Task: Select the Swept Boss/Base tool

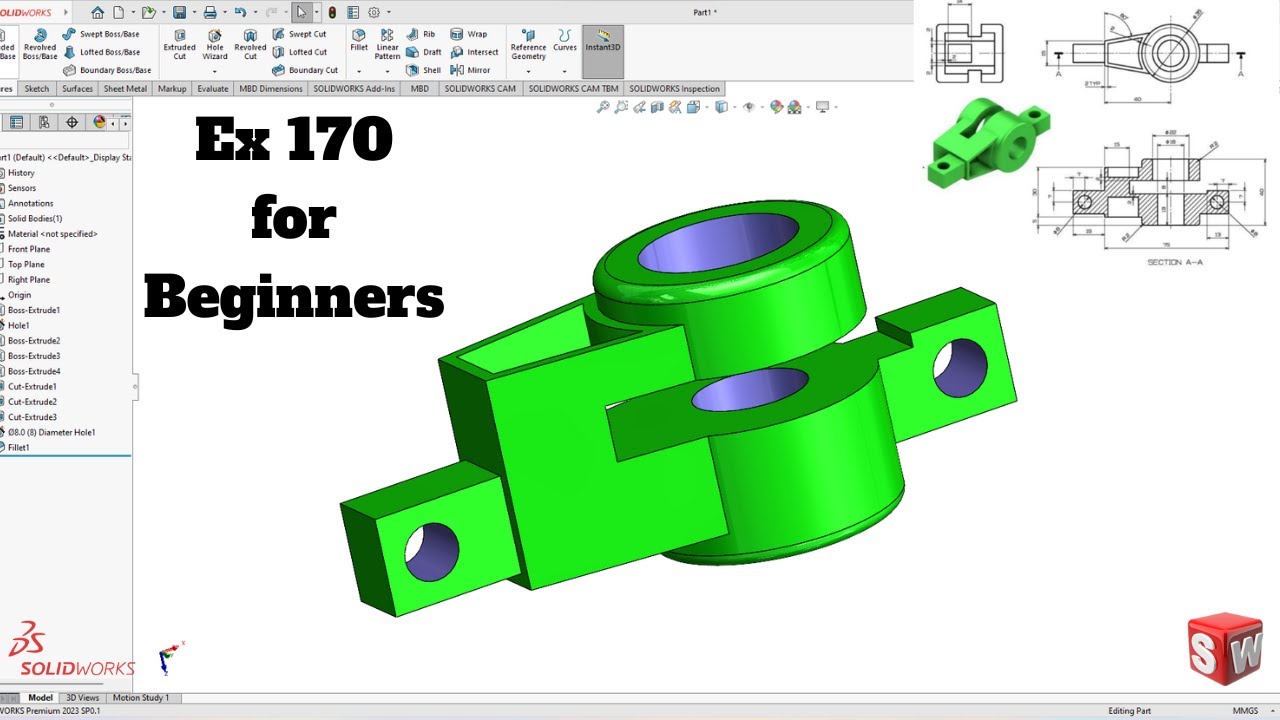Action: coord(101,34)
